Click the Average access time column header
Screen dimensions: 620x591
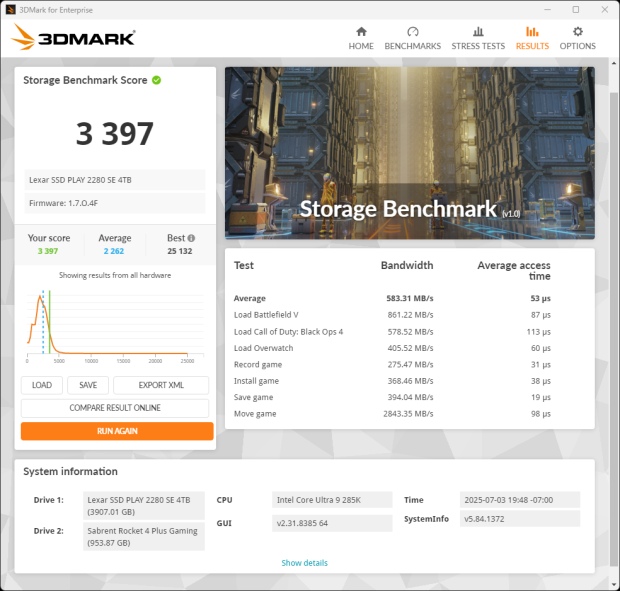[x=514, y=270]
